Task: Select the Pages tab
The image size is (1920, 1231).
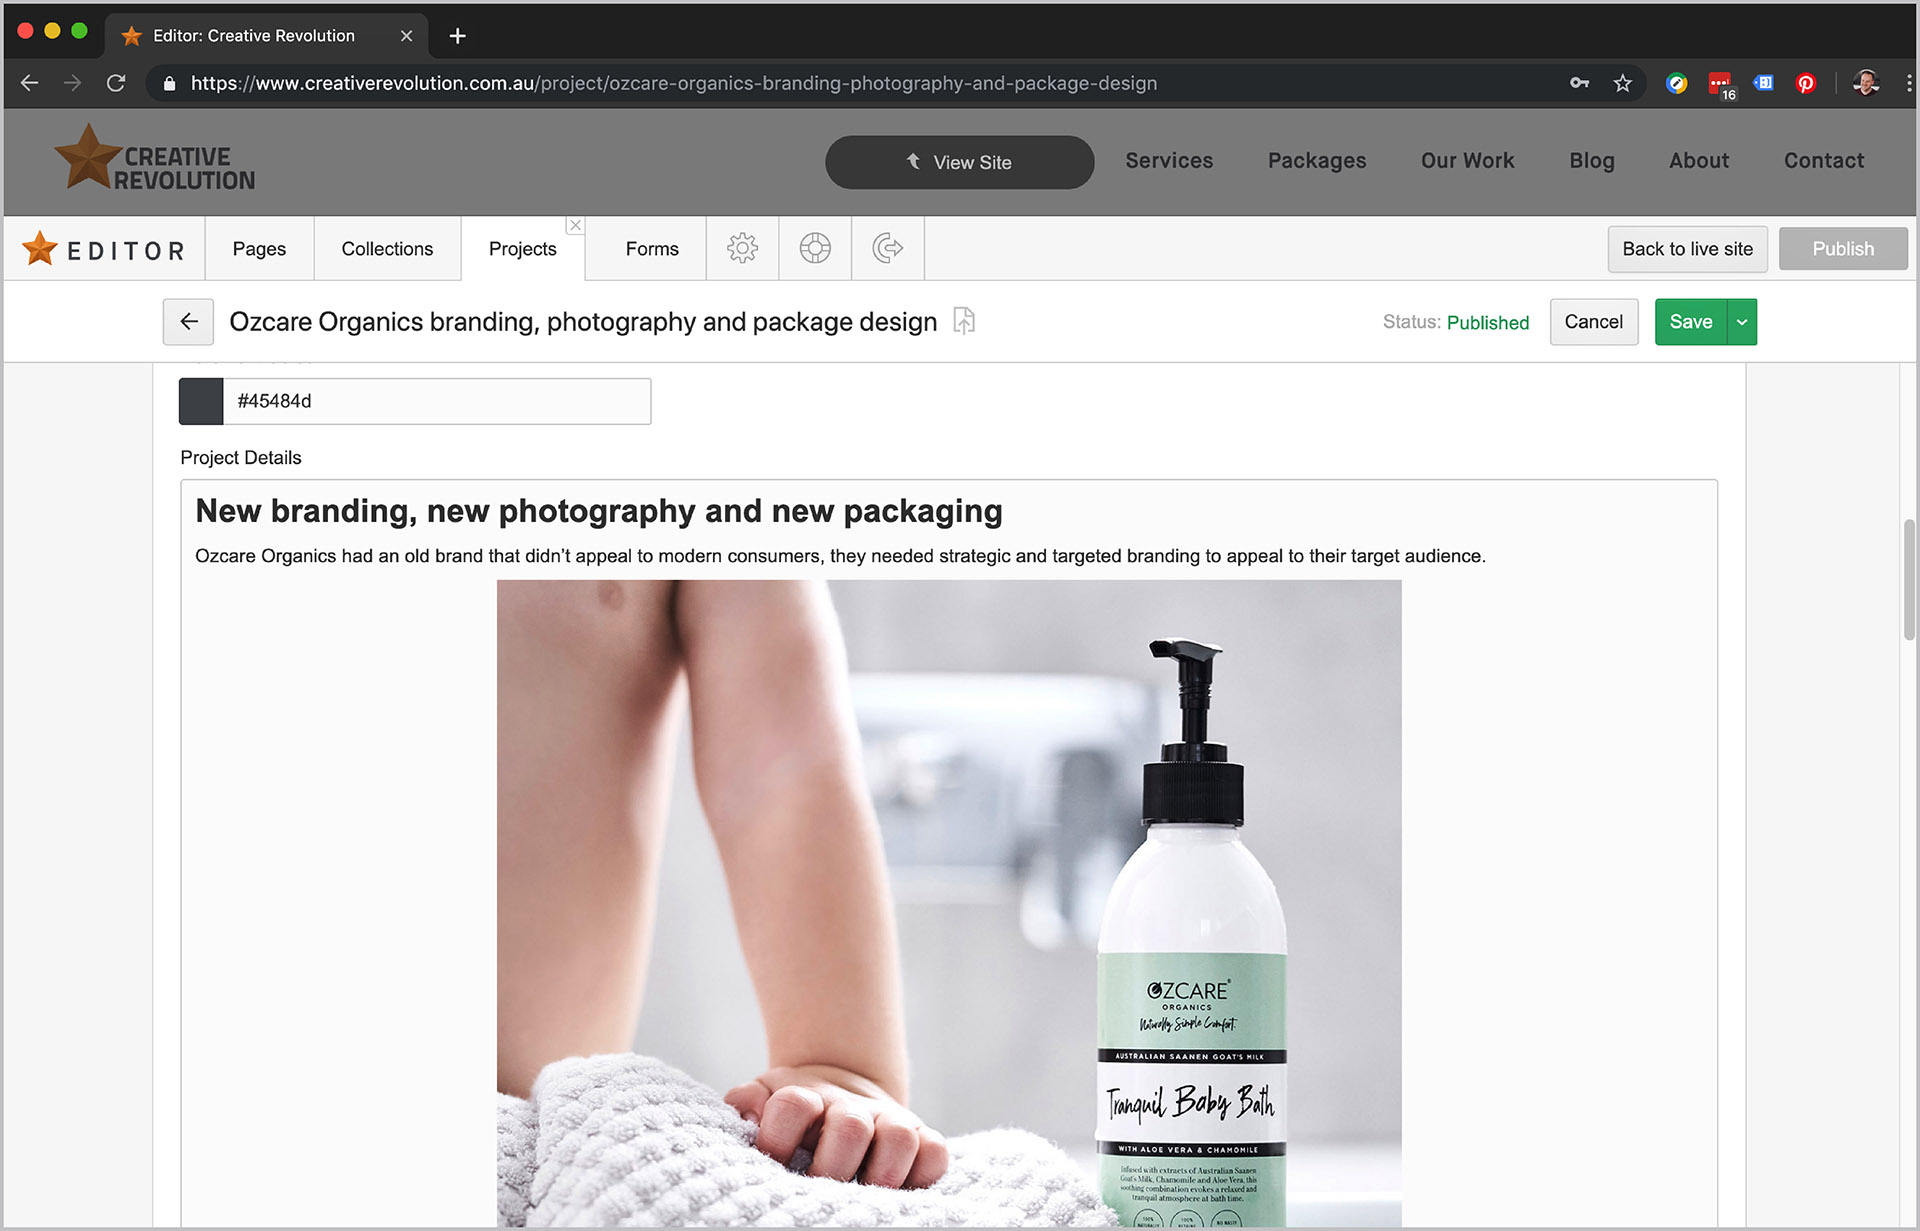Action: pos(258,248)
